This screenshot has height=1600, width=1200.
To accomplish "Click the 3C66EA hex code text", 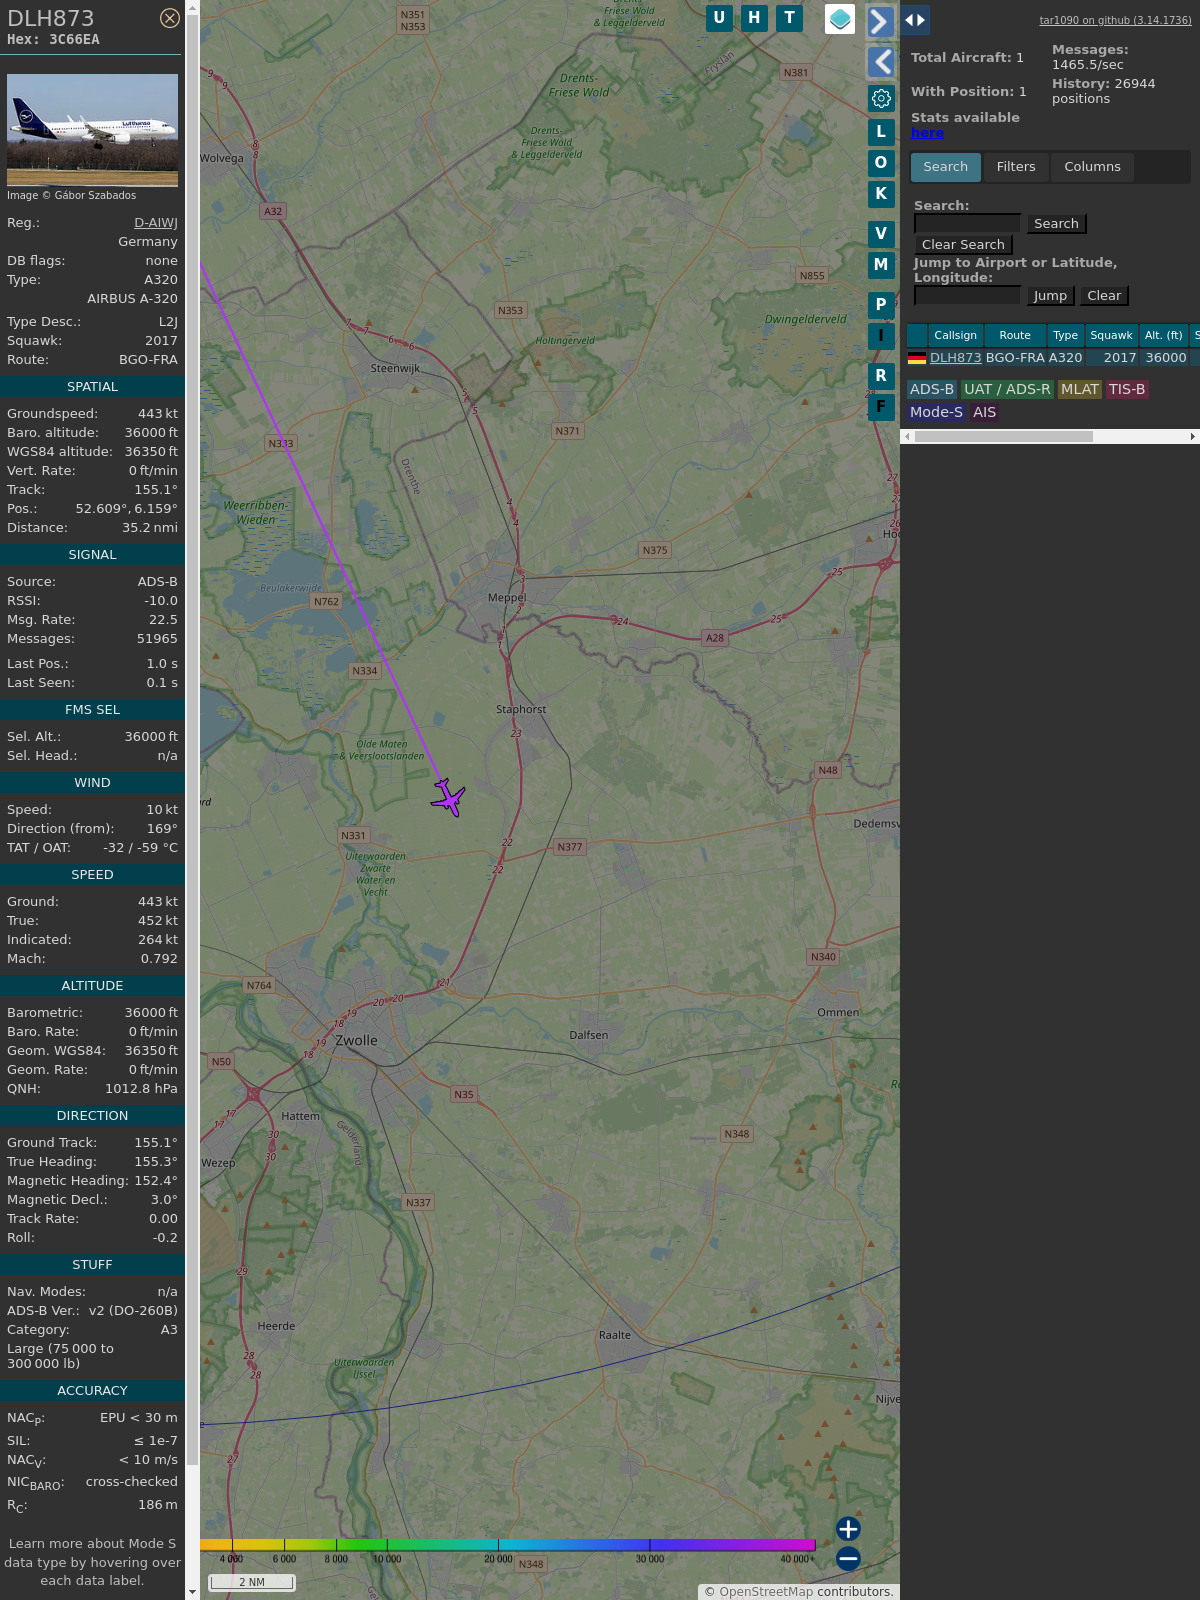I will point(75,40).
